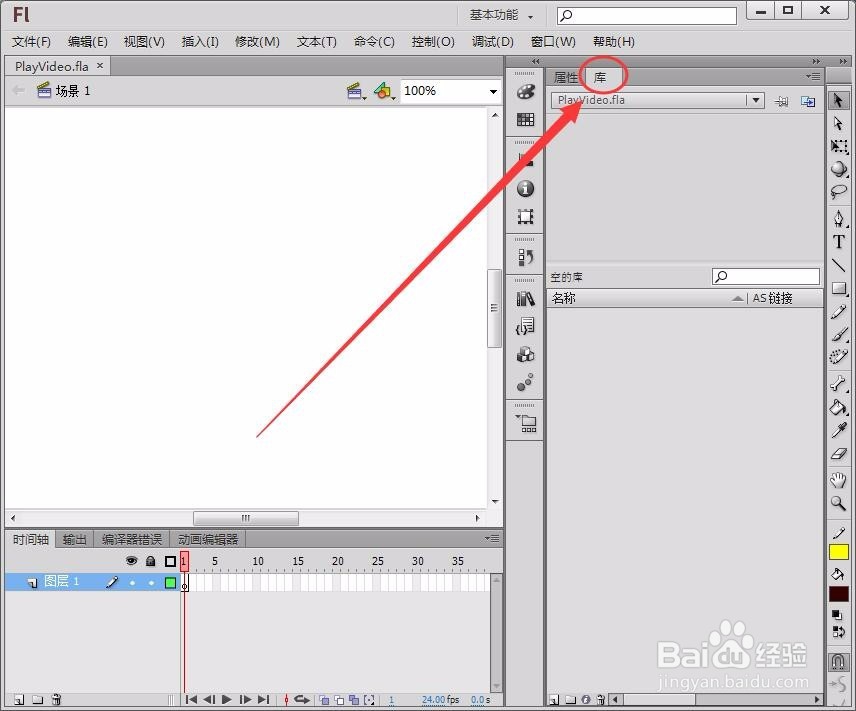Viewport: 856px width, 711px height.
Task: Delete layer with timeline trash icon
Action: point(56,700)
